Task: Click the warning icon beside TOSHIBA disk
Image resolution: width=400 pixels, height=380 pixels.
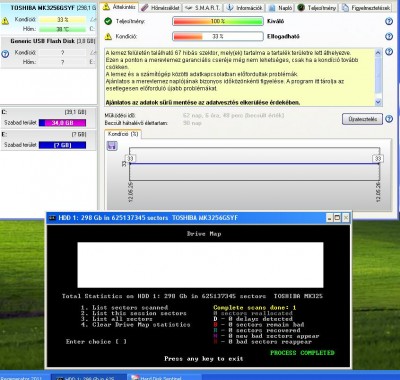Action: (5, 21)
